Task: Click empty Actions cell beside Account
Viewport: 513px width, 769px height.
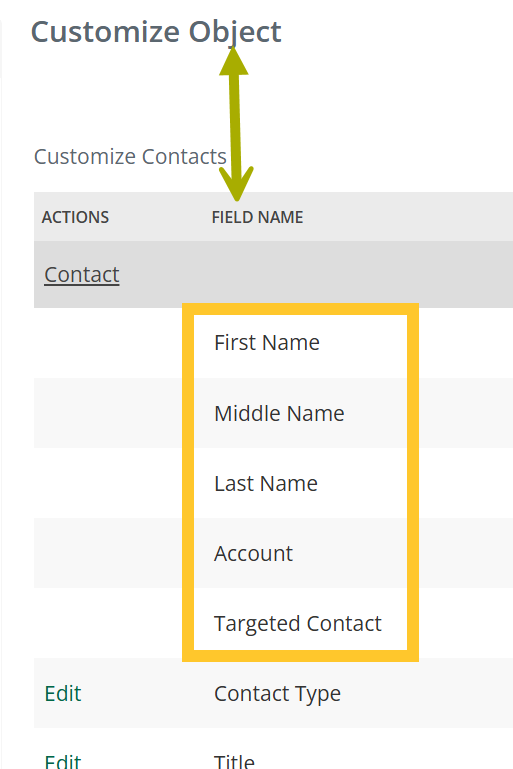Action: 108,553
